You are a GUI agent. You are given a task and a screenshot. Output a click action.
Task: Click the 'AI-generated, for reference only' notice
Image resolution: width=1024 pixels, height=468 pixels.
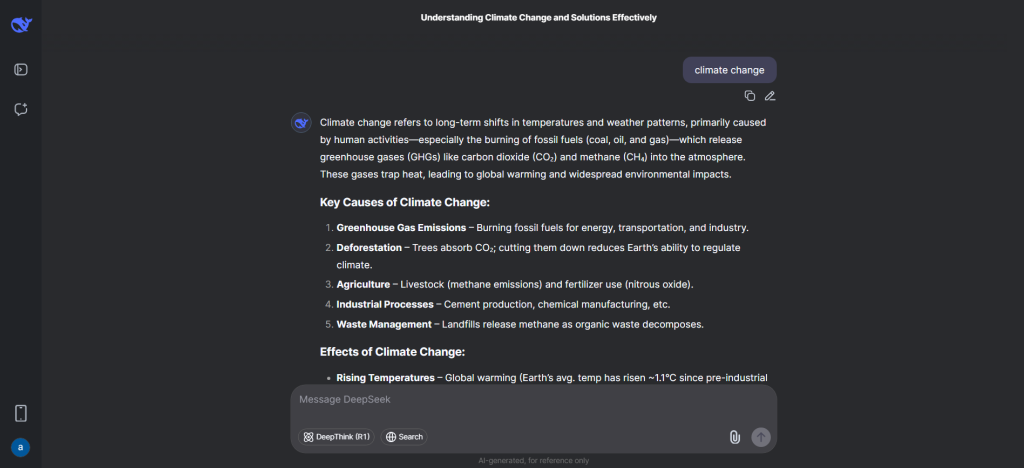[534, 461]
